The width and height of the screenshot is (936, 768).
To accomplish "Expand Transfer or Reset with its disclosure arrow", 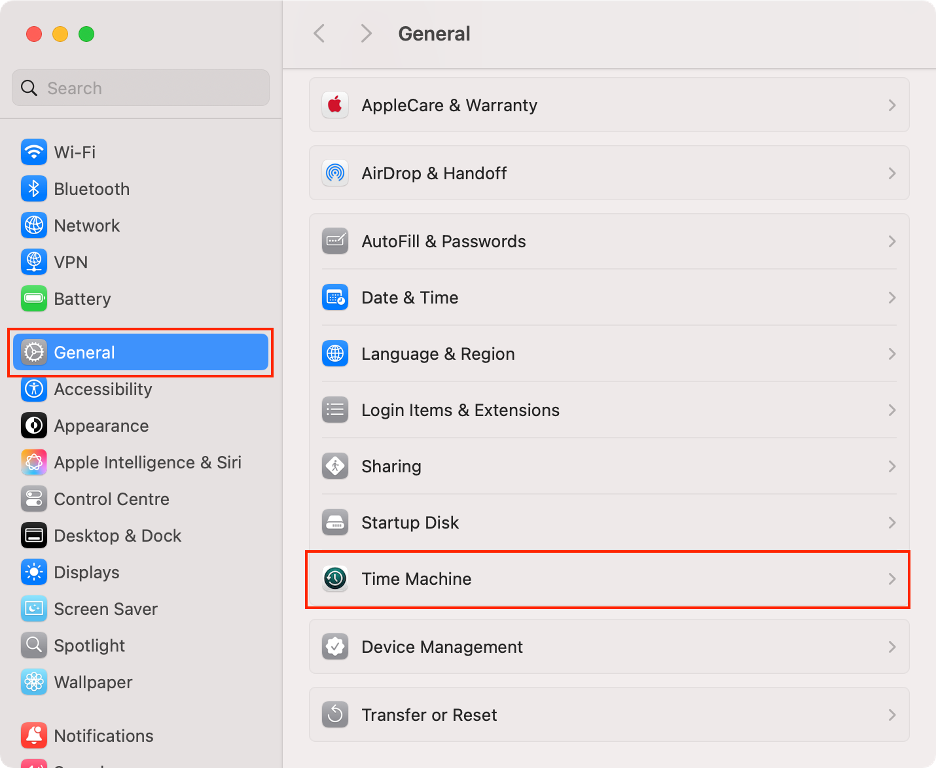I will tap(892, 714).
